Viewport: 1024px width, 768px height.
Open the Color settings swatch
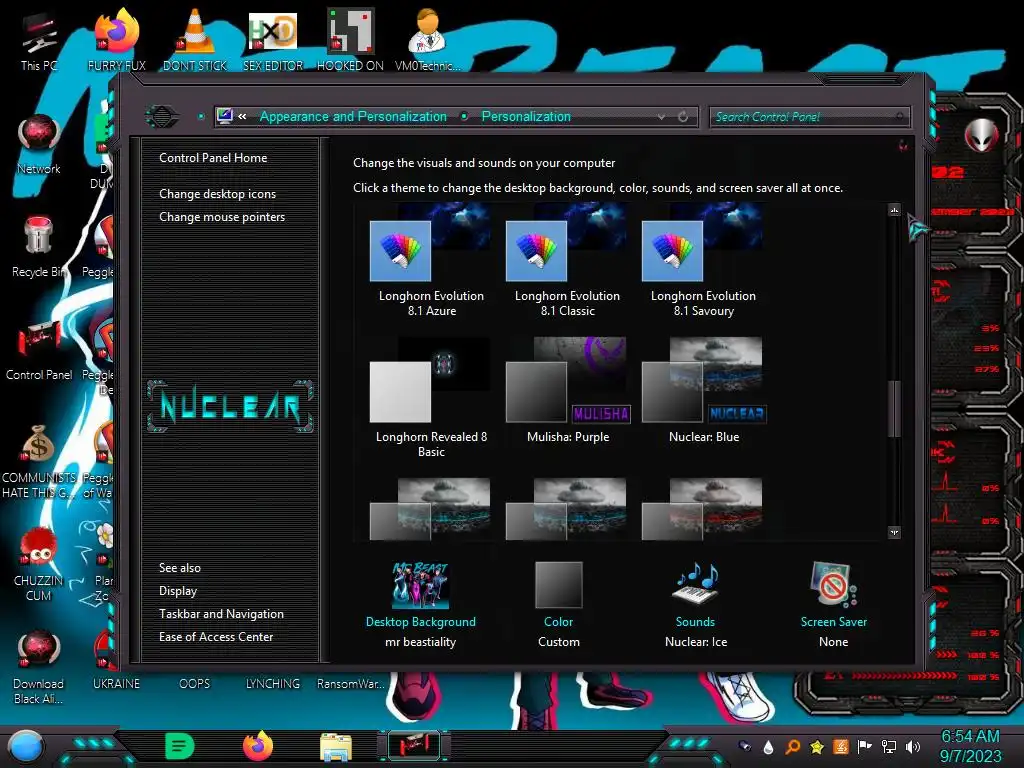click(x=558, y=585)
